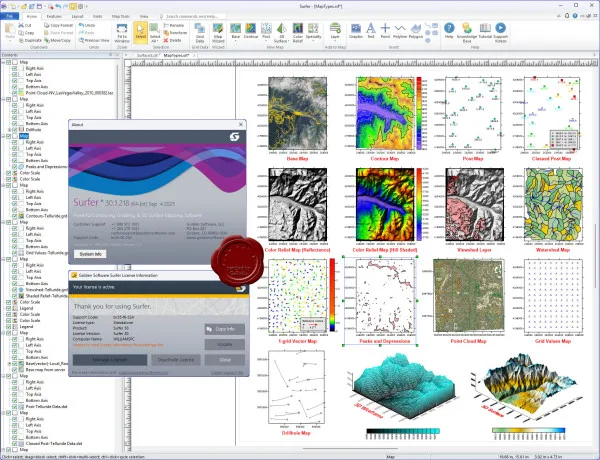
Task: Click Transform in Selection group
Action: 175,33
